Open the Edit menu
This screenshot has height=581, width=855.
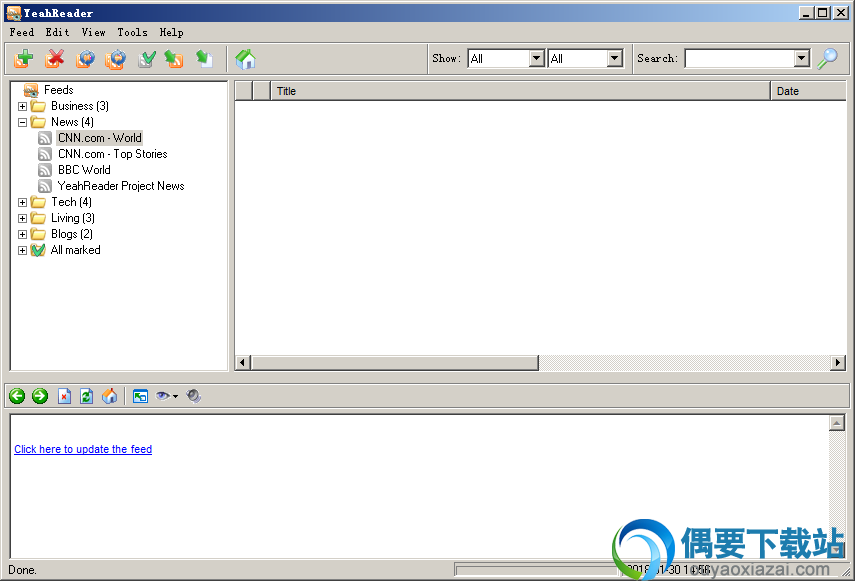tap(57, 32)
